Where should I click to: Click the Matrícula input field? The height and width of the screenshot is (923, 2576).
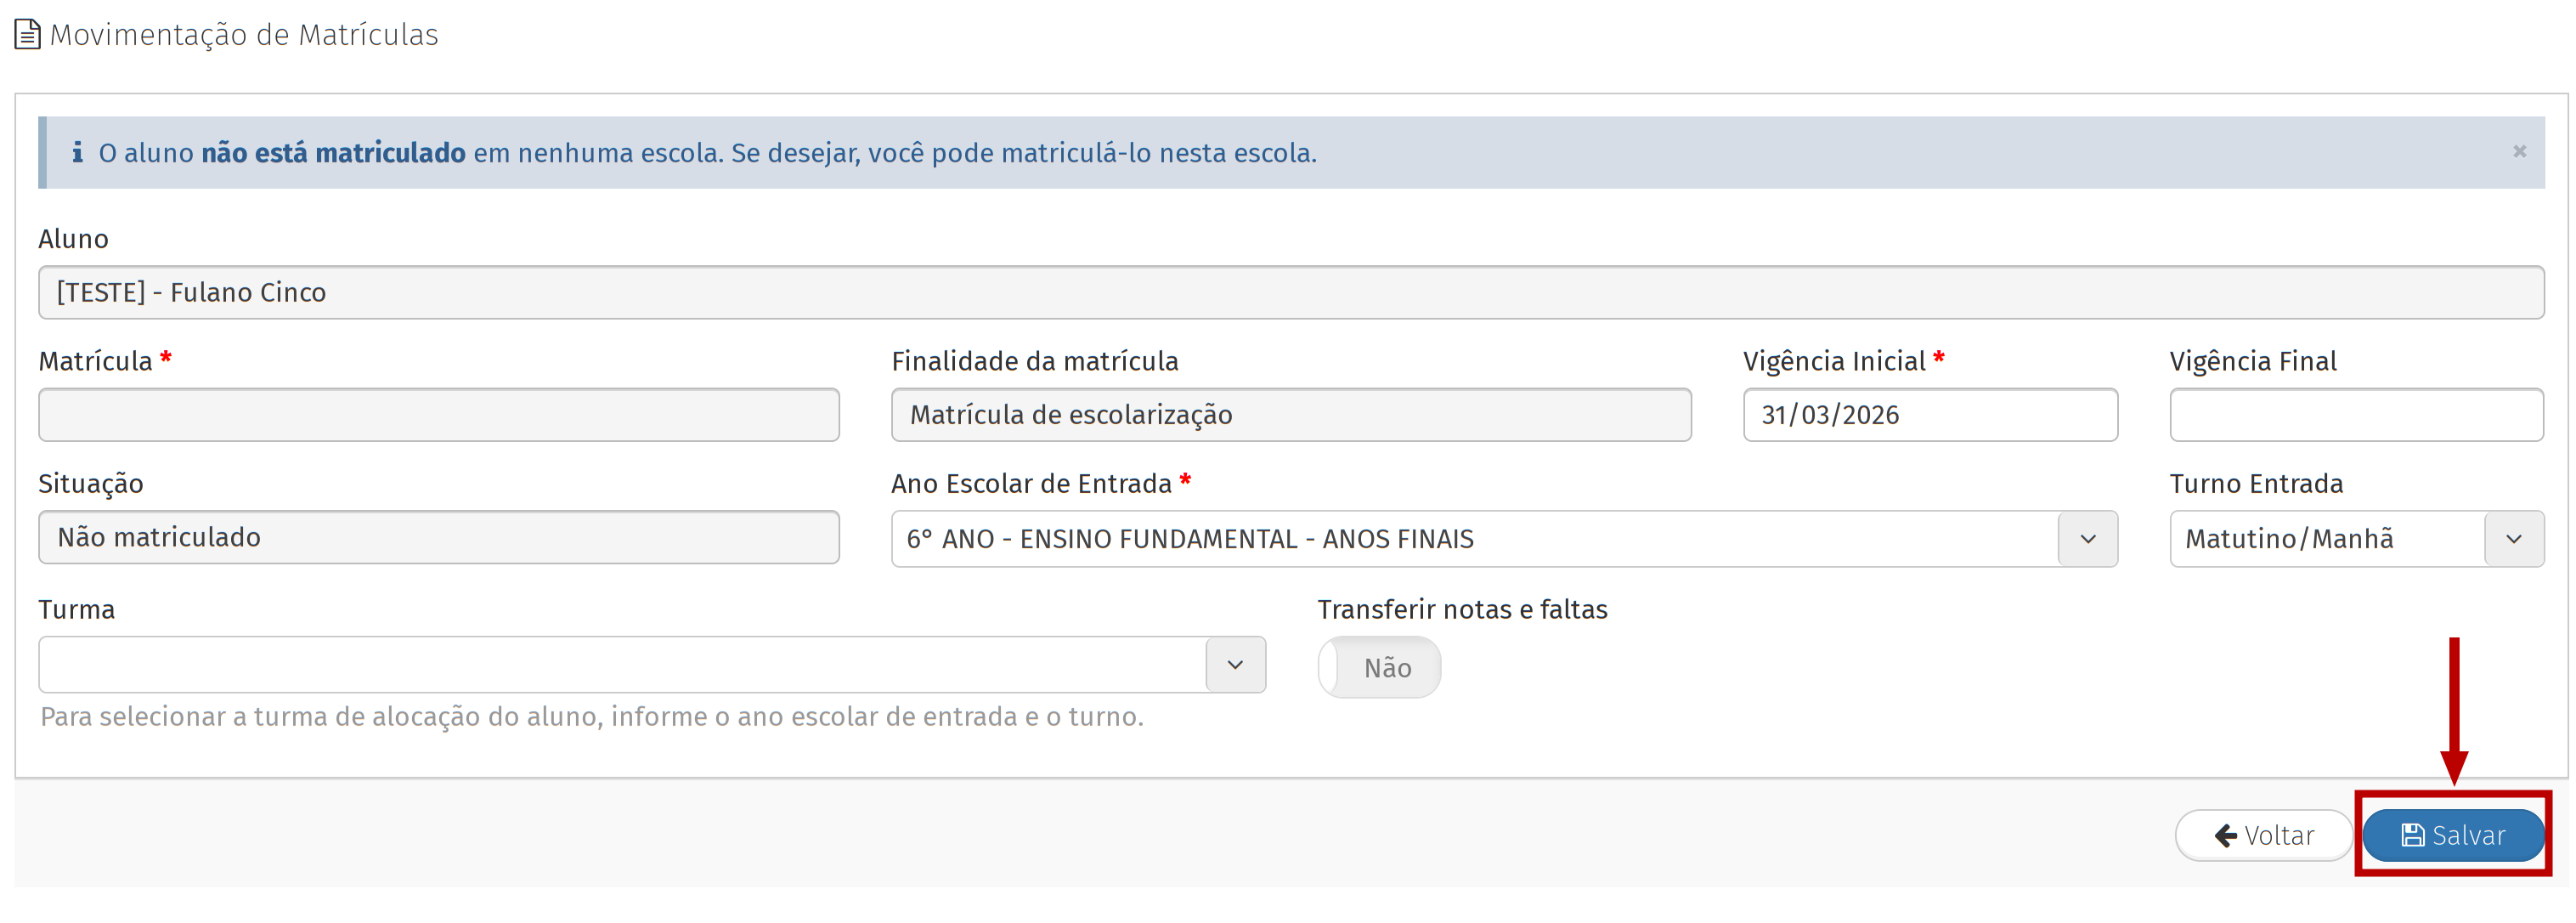point(438,415)
